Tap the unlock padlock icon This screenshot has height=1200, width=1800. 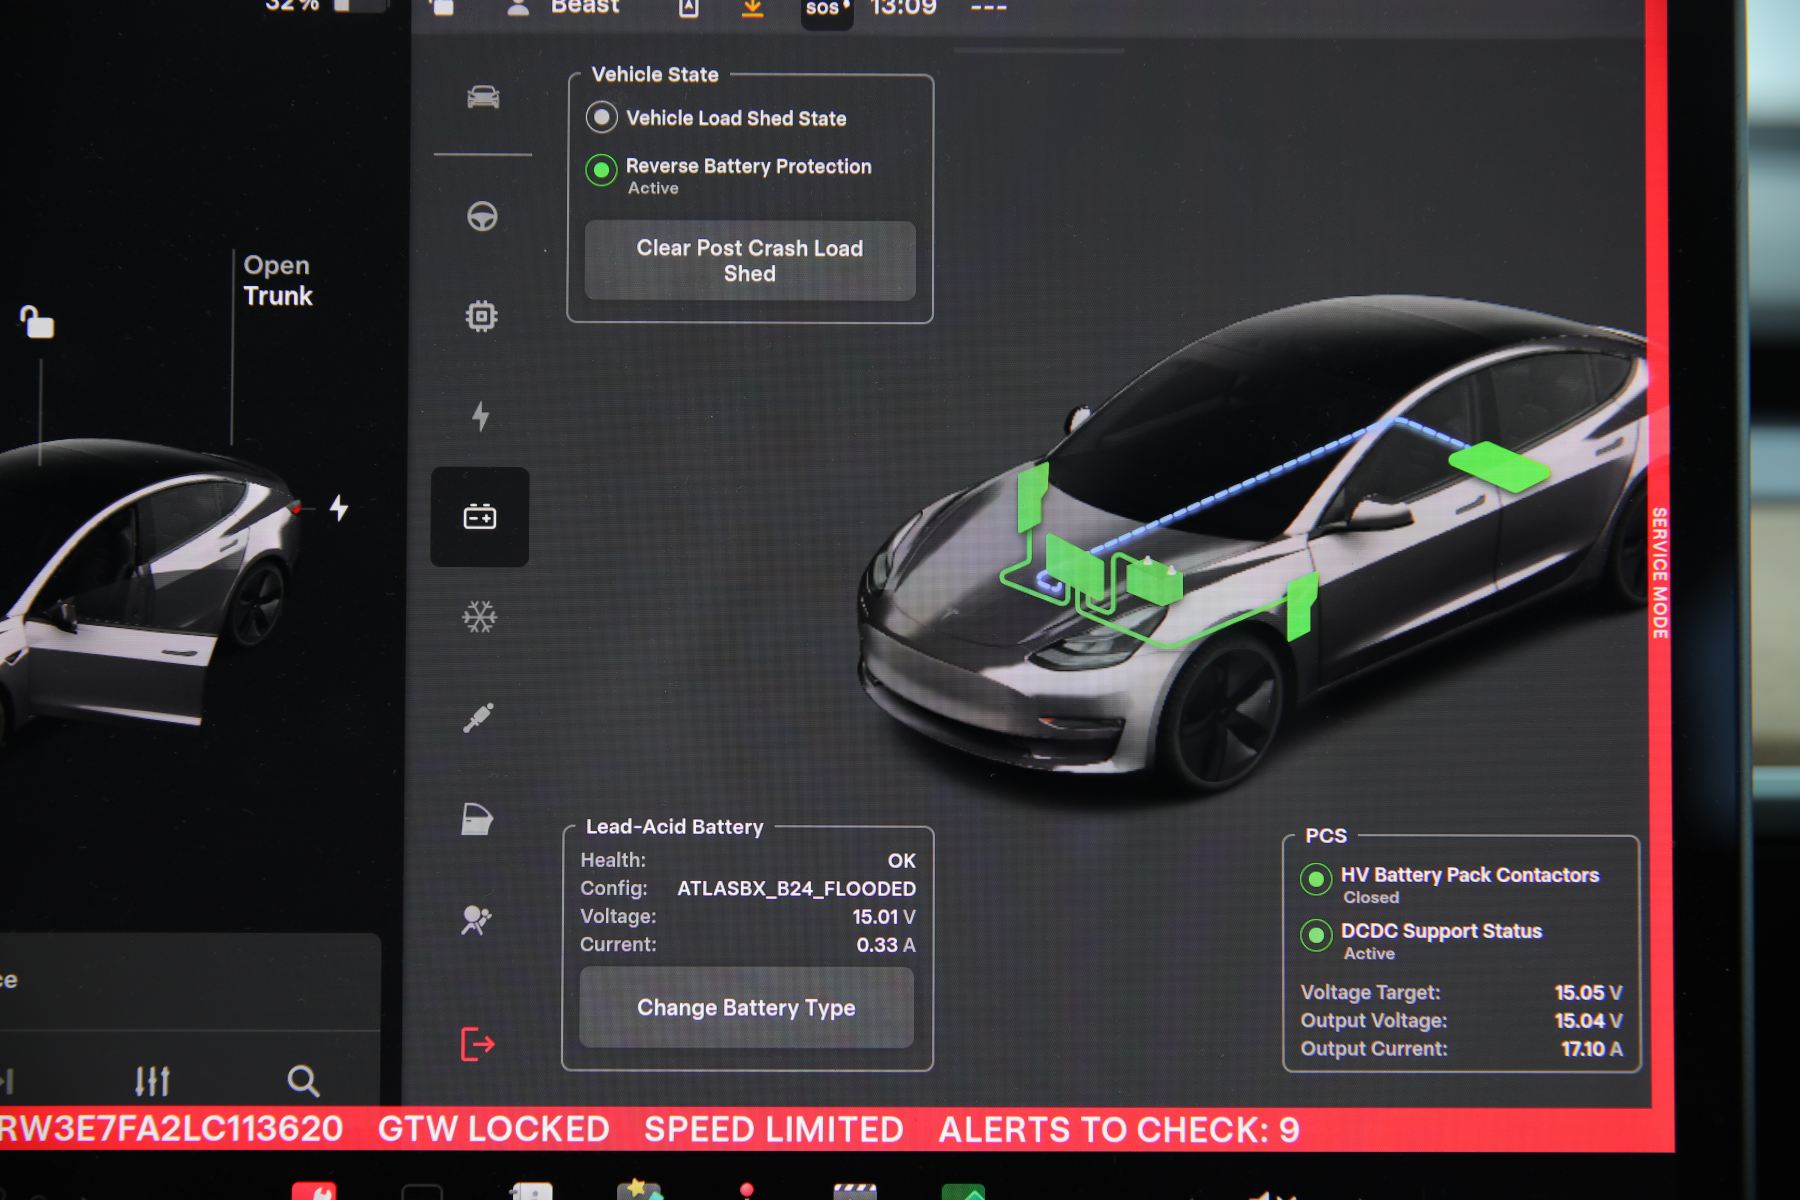tap(38, 322)
